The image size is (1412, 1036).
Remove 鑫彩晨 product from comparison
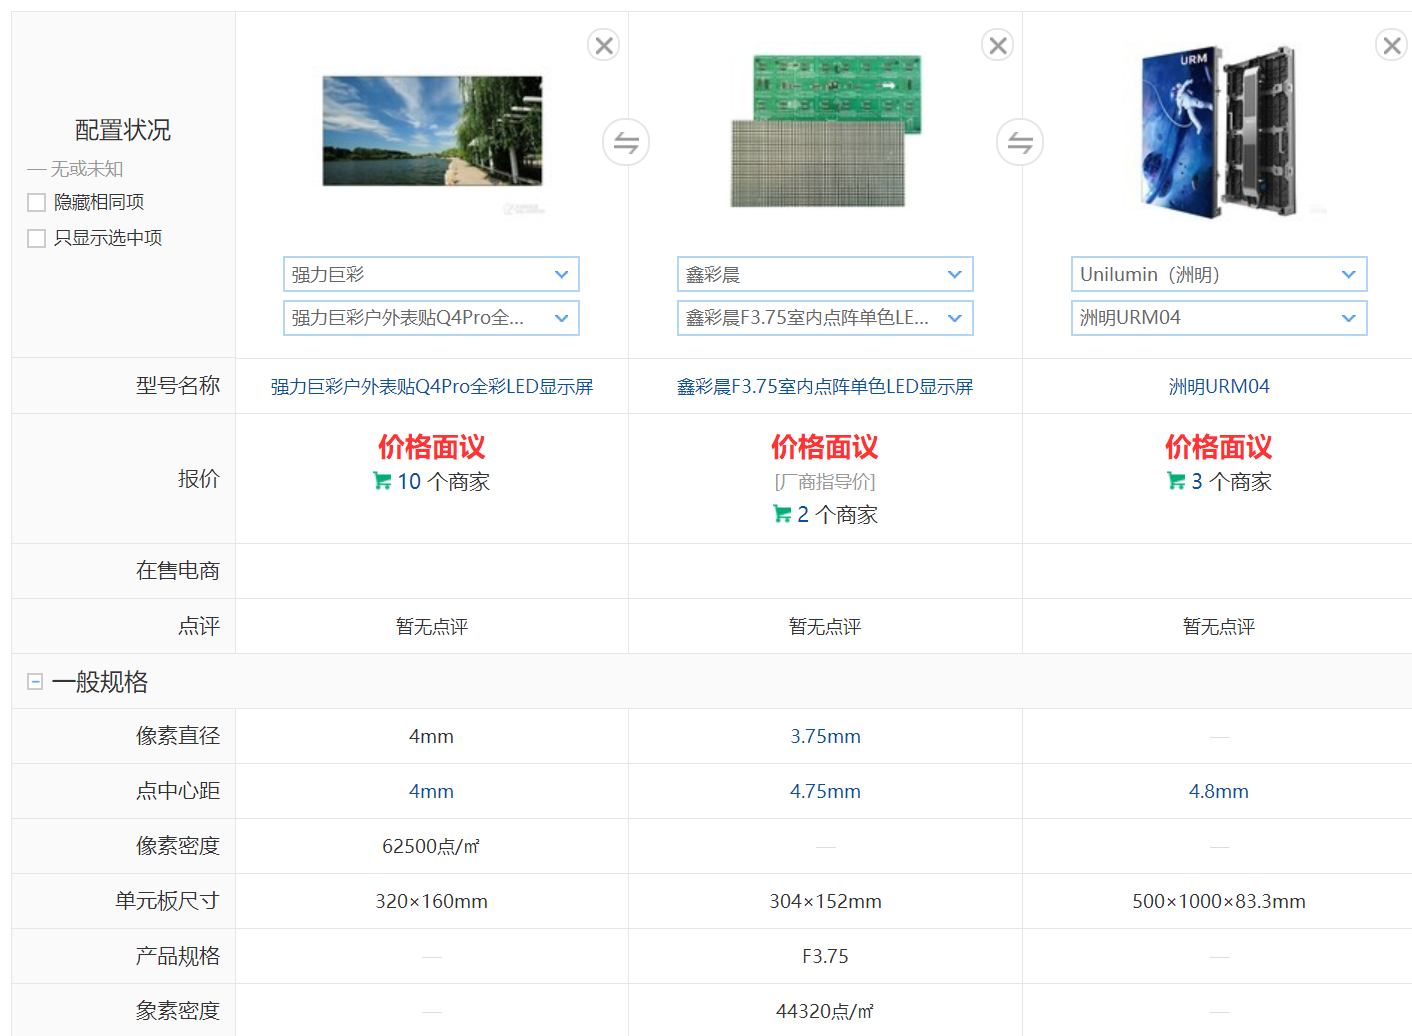[997, 45]
